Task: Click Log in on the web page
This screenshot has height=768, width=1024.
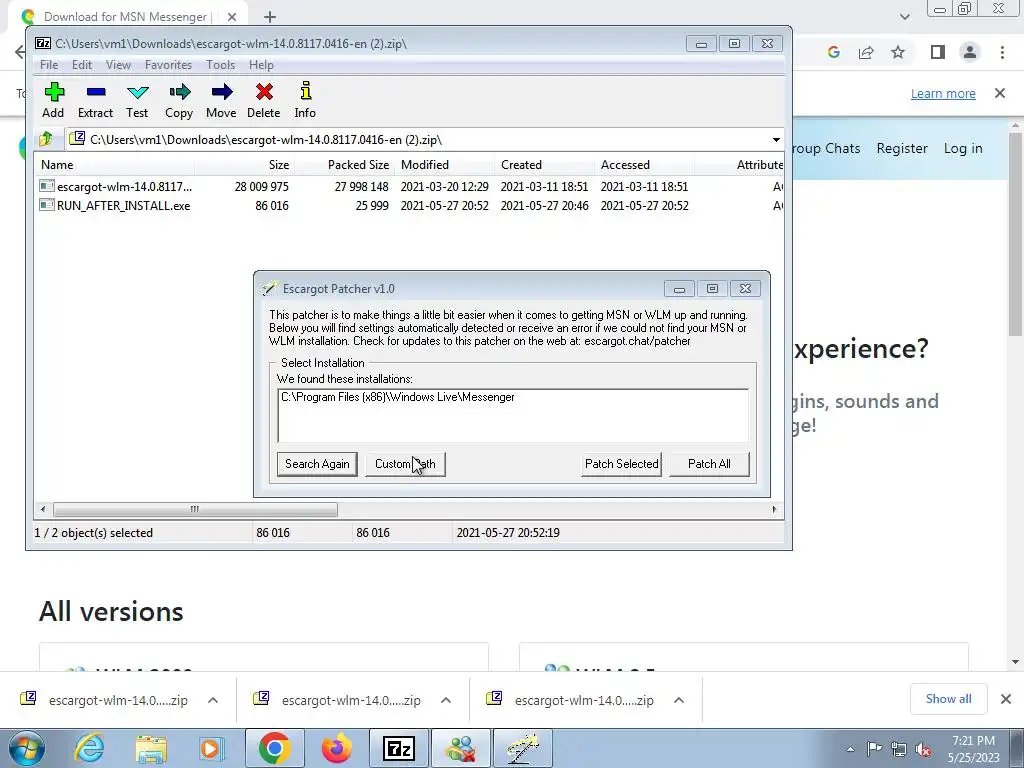Action: point(963,148)
